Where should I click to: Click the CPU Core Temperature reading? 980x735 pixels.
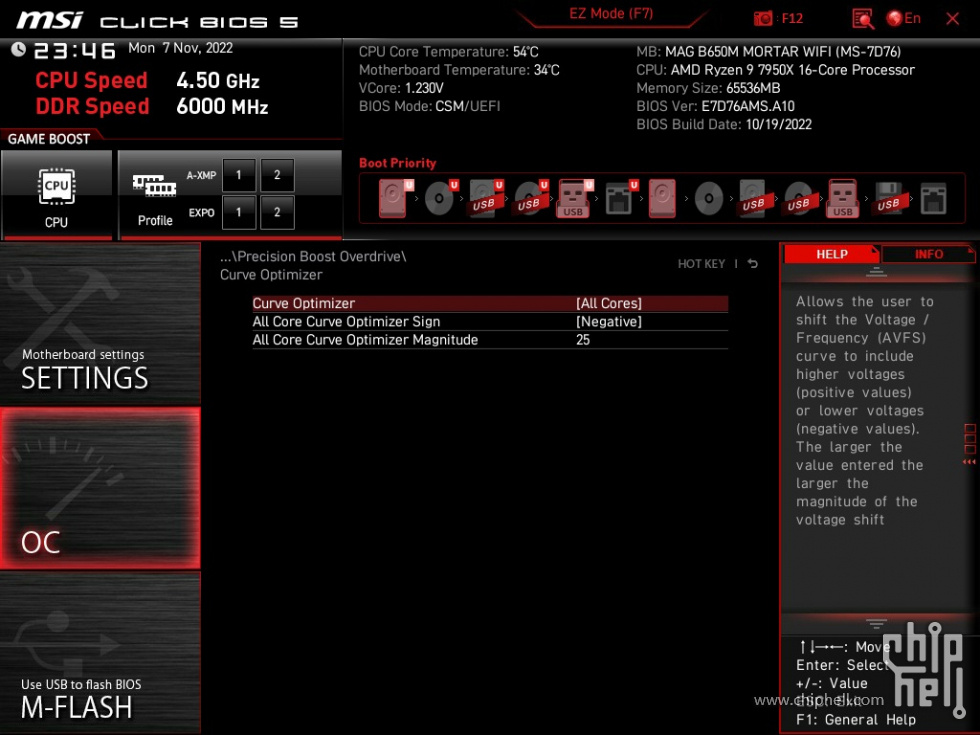point(449,52)
